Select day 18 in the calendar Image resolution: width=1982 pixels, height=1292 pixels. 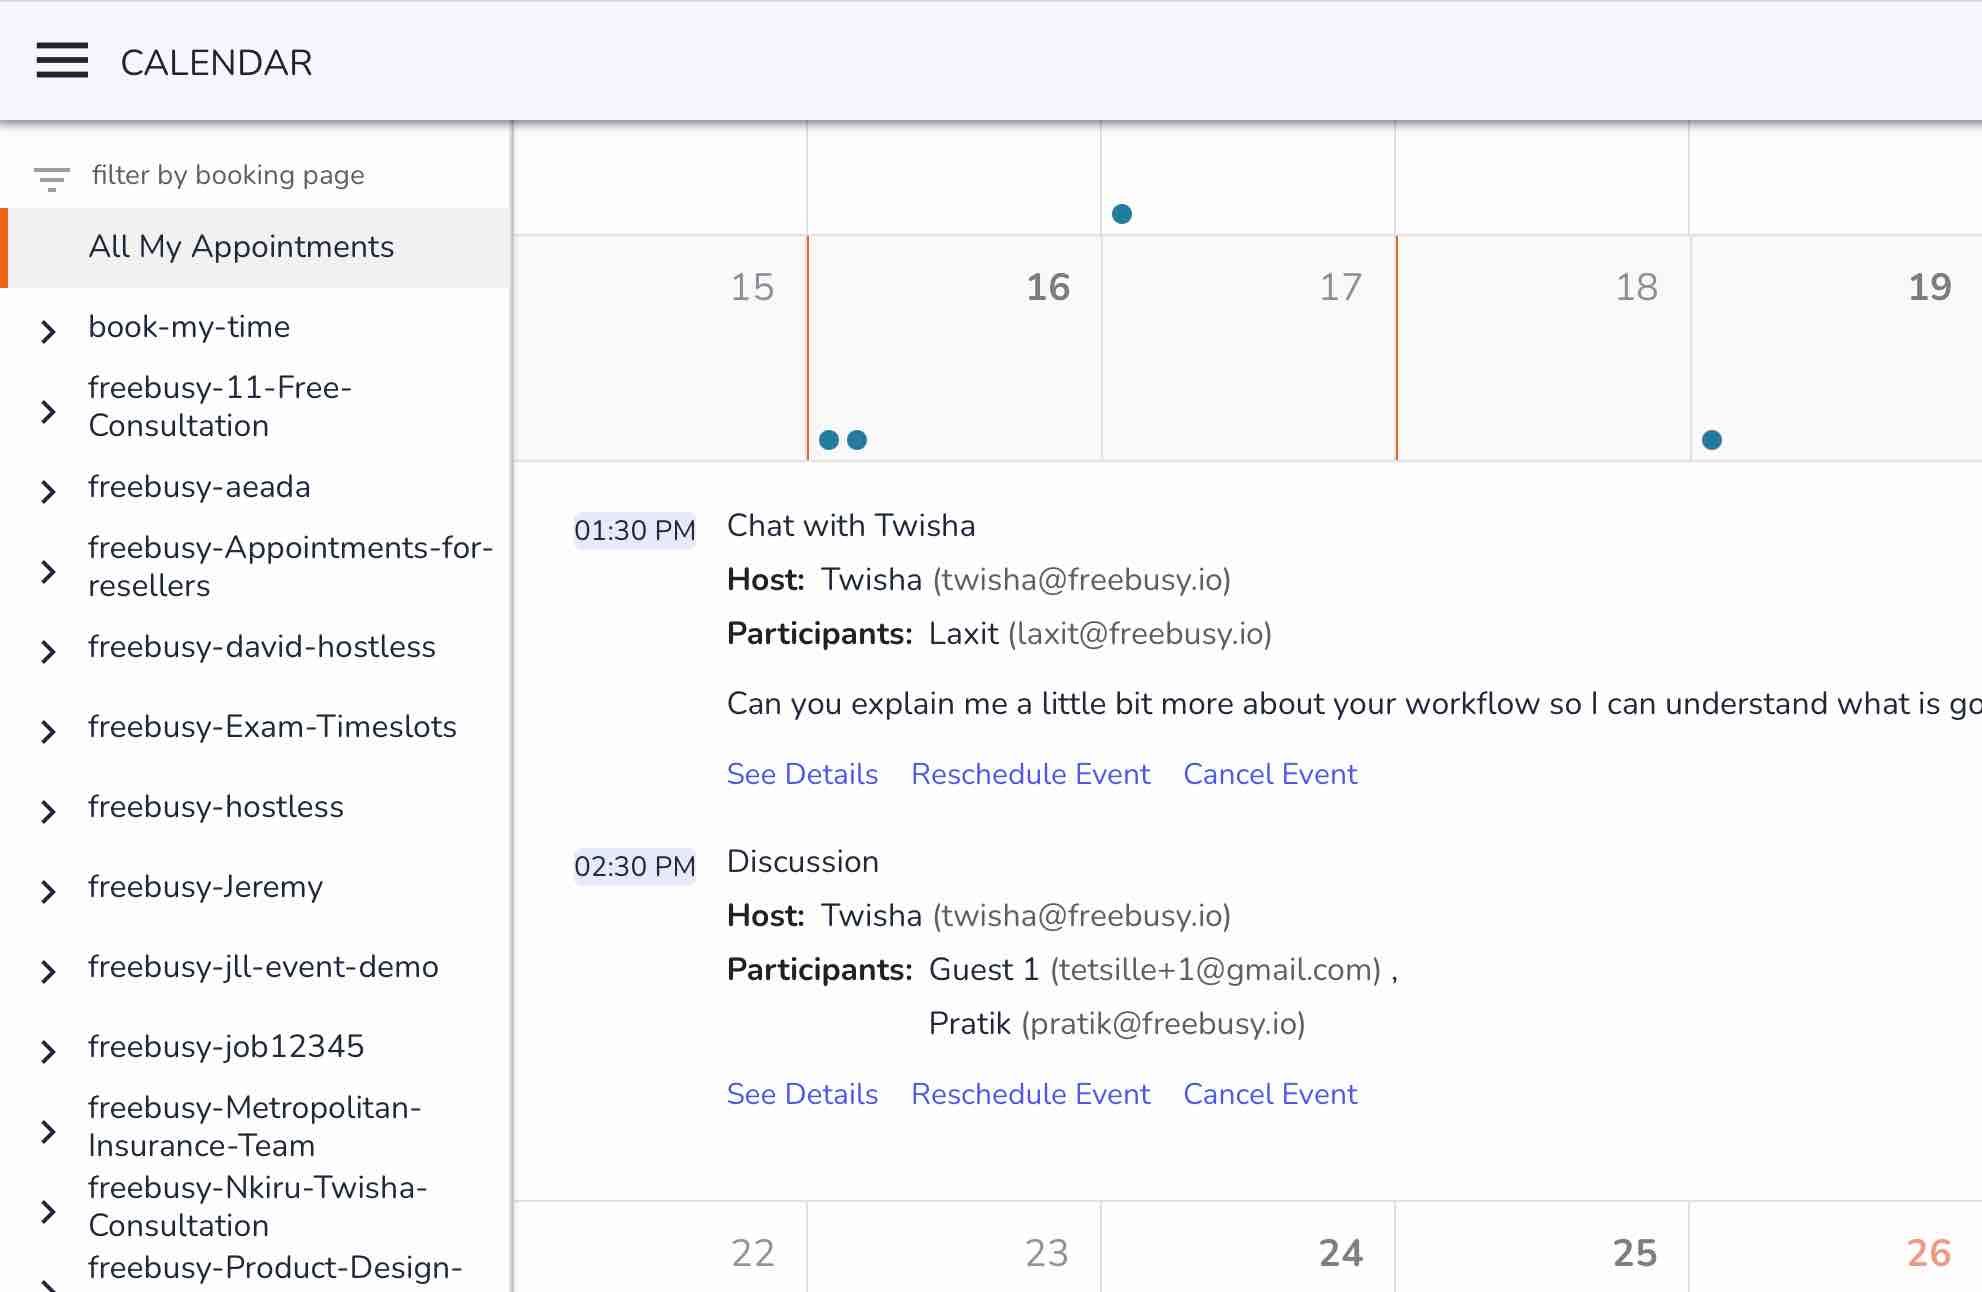(x=1542, y=348)
